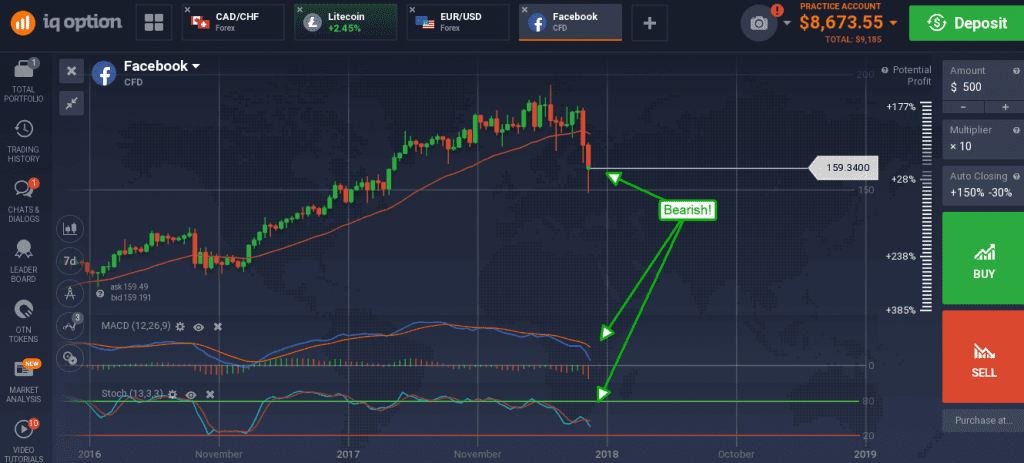Click the Purchase at... button
Image resolution: width=1024 pixels, height=463 pixels.
983,421
